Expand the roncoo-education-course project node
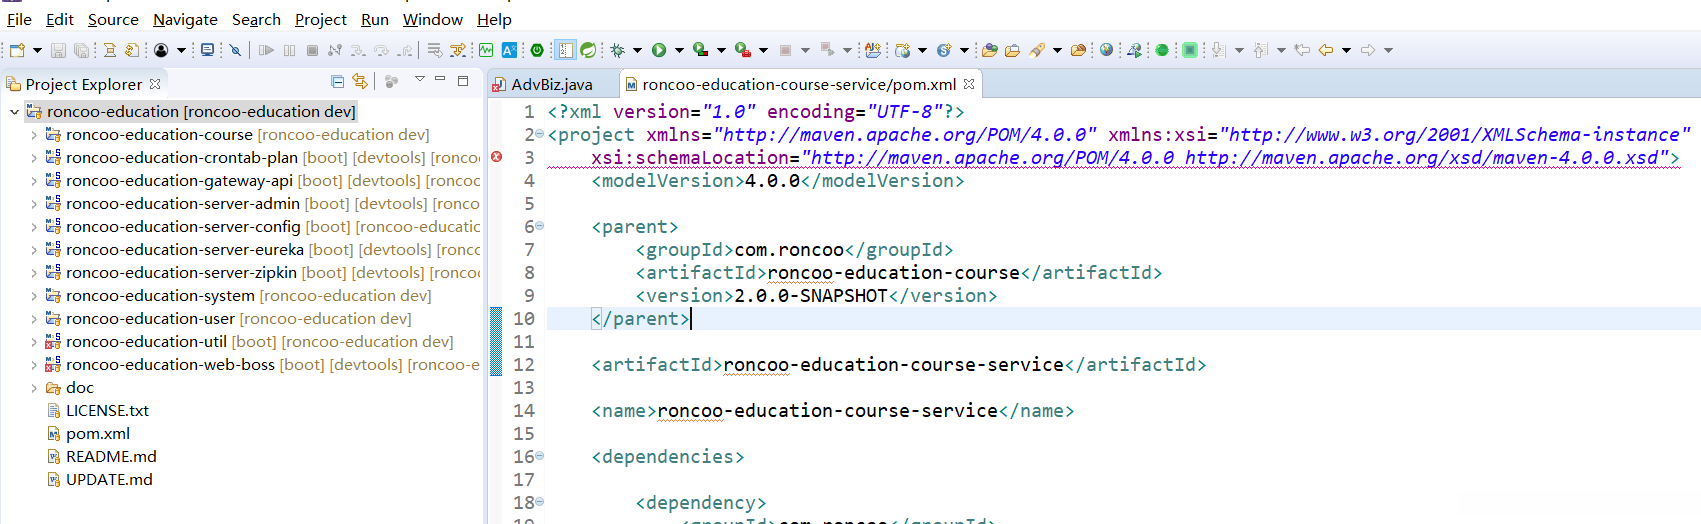Screen dimensions: 1701x524 (34, 135)
